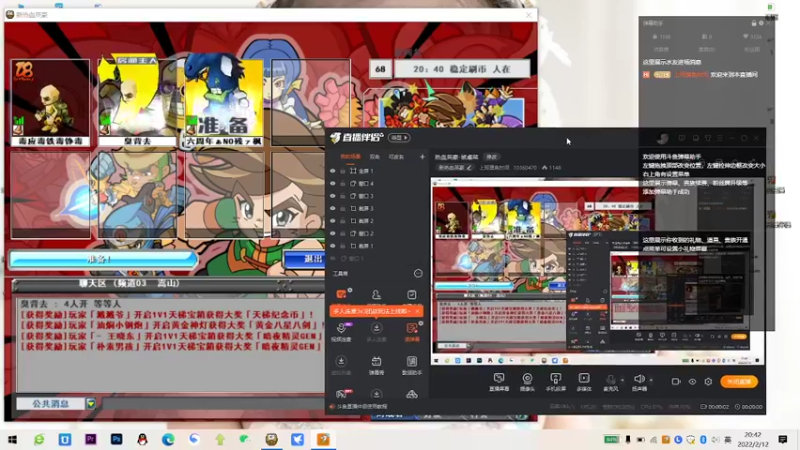
Task: Click the record camera icon beside settings
Action: click(676, 381)
